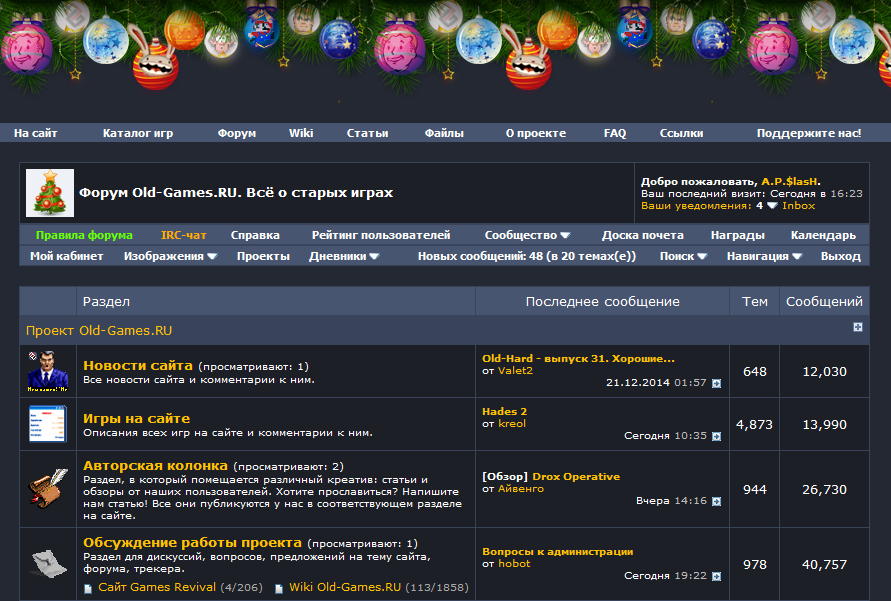The height and width of the screenshot is (601, 891).
Task: Open Wiki in the top menu
Action: coord(301,133)
